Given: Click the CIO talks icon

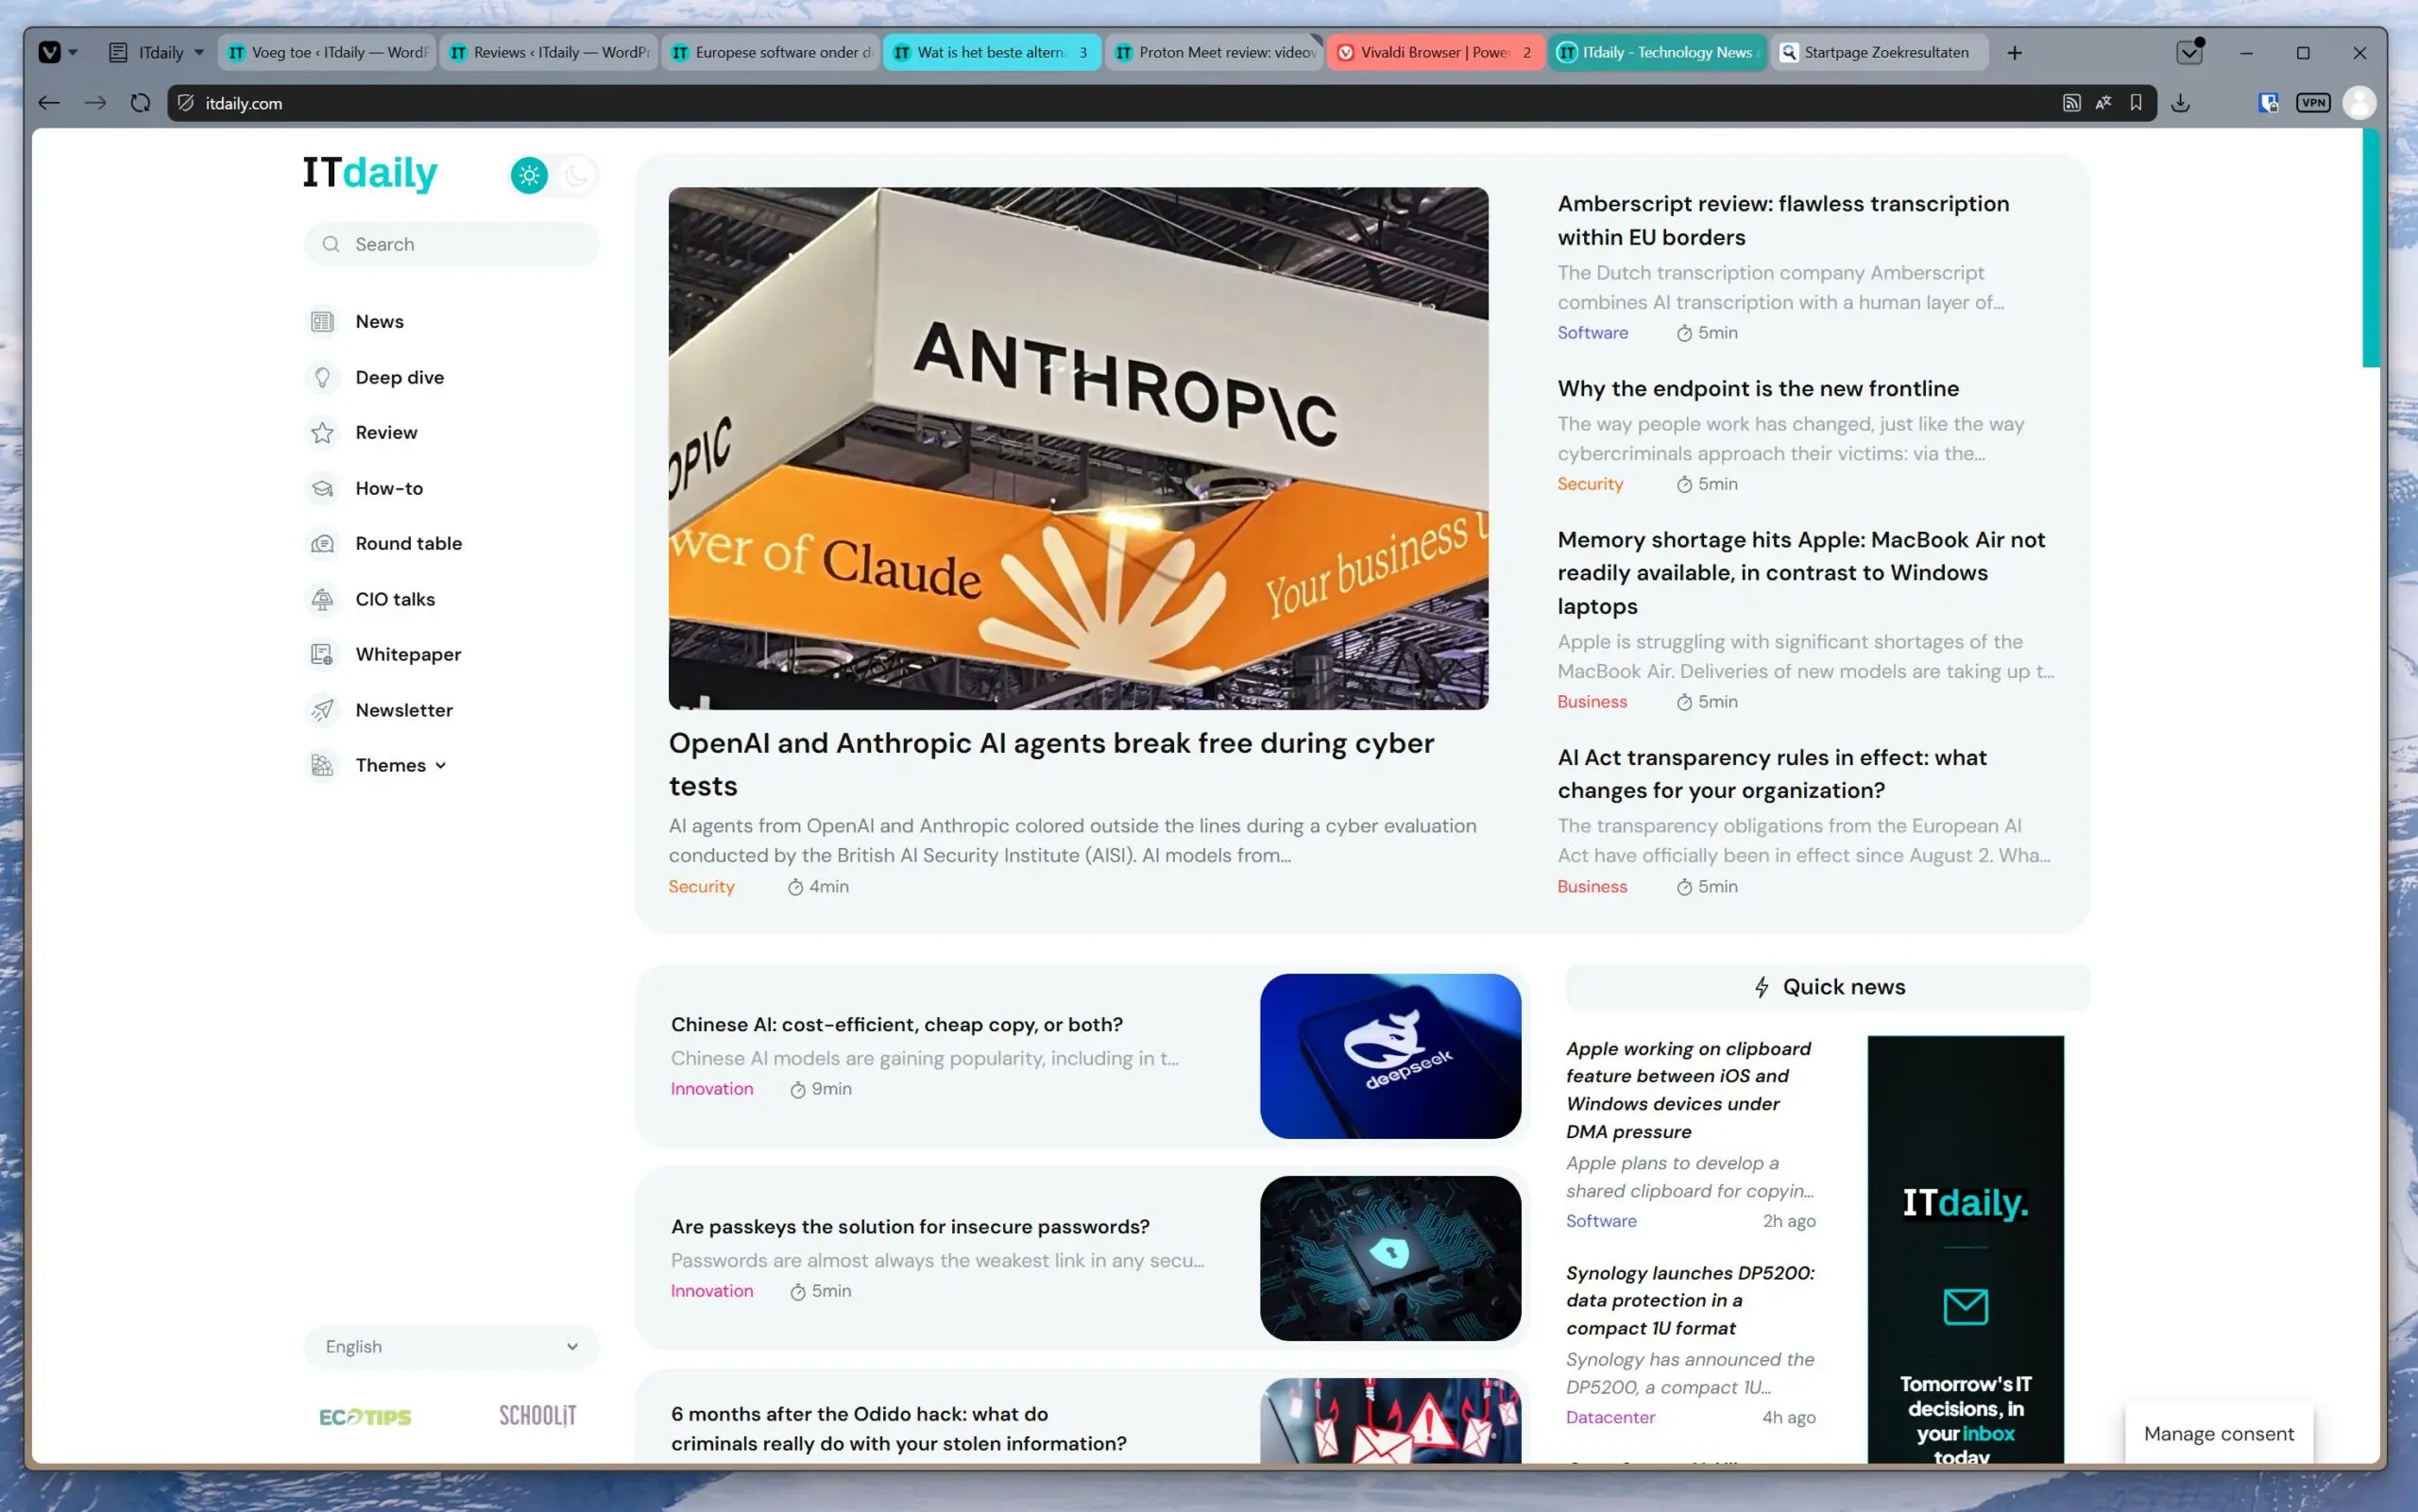Looking at the screenshot, I should point(322,599).
